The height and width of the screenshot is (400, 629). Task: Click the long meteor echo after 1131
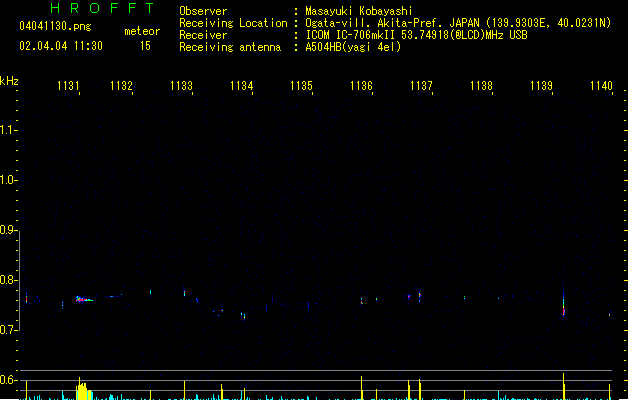point(84,299)
